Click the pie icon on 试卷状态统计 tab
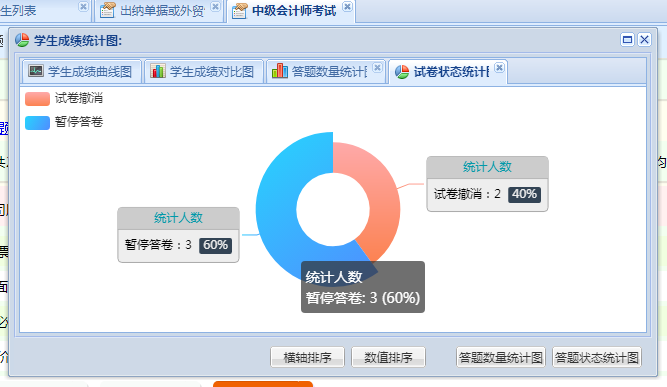 (402, 71)
